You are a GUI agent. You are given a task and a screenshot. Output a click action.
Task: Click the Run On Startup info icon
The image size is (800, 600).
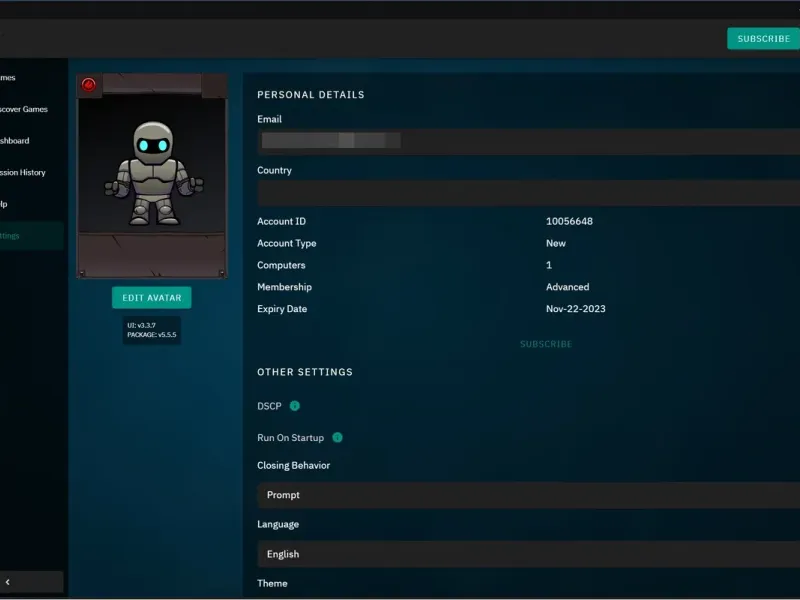click(337, 437)
